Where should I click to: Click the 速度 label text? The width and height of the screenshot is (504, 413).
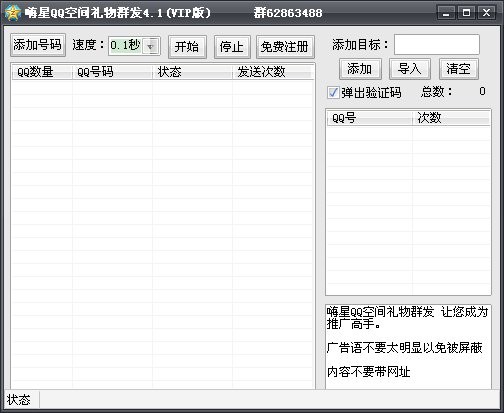(88, 45)
